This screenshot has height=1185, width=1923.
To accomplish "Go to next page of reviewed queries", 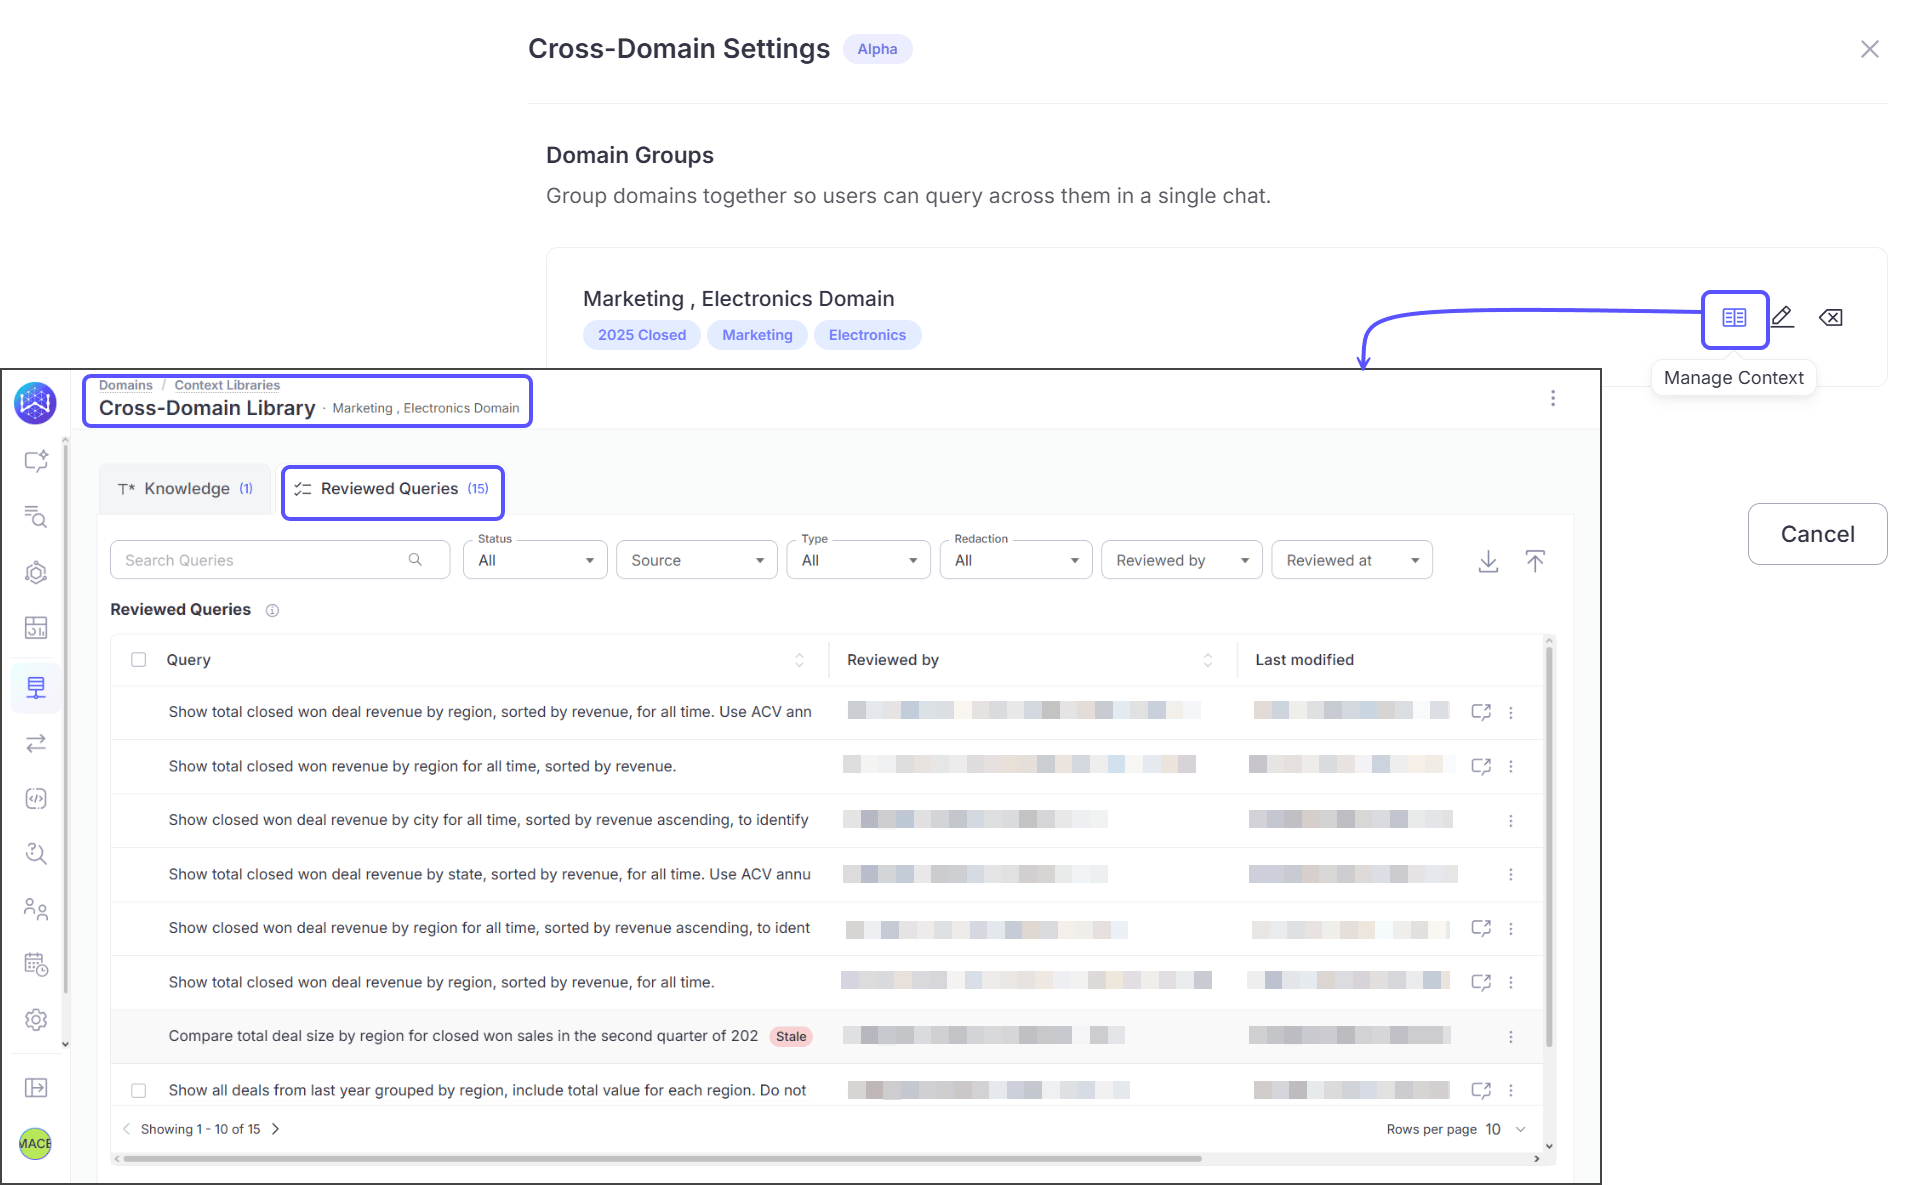I will 276,1129.
